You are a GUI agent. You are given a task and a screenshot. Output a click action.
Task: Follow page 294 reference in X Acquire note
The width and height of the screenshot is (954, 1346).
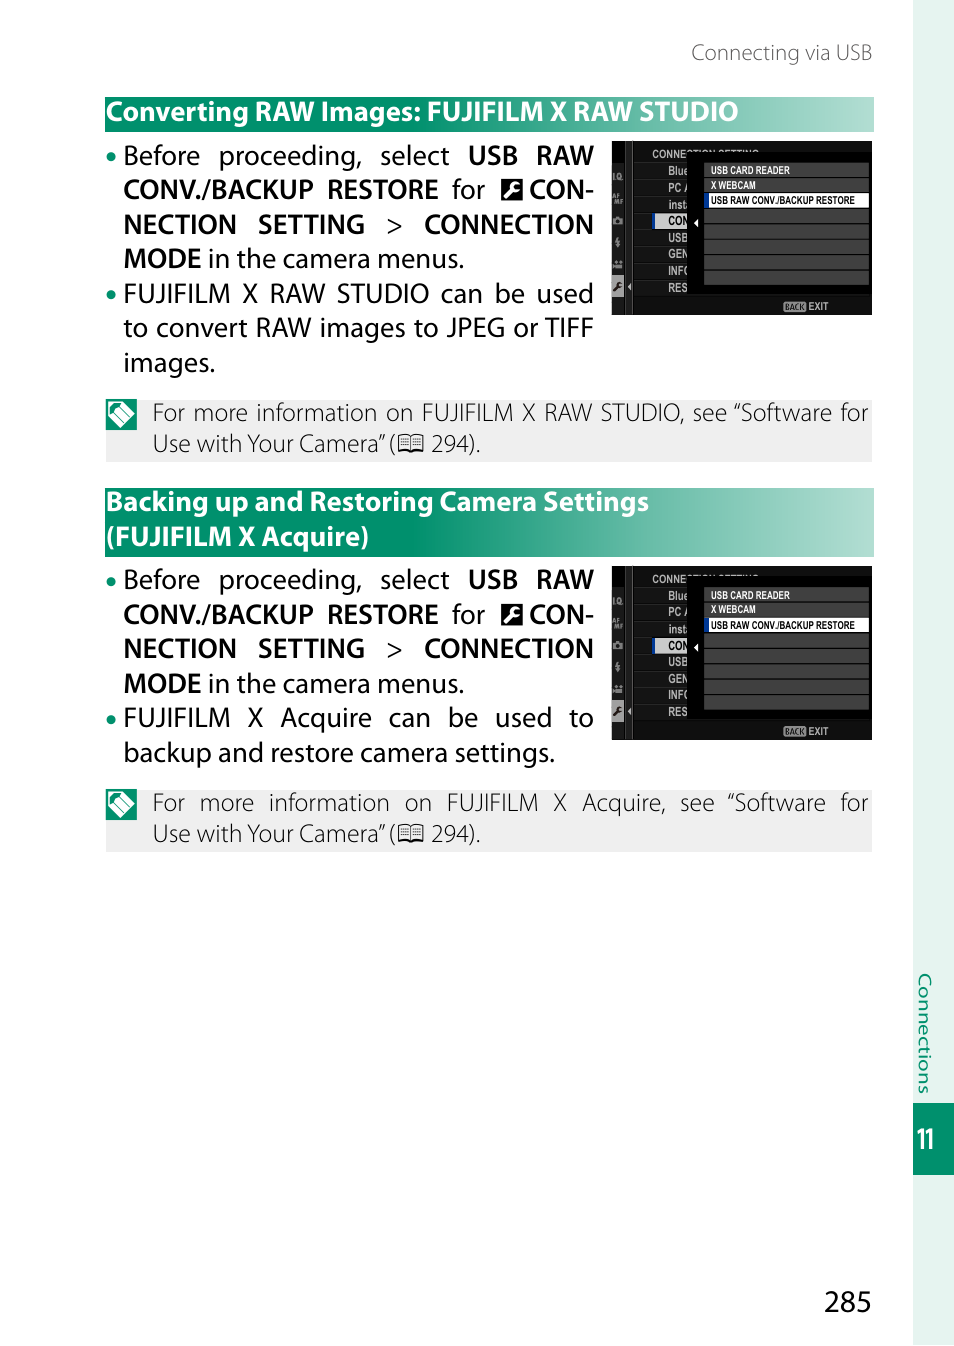click(452, 834)
